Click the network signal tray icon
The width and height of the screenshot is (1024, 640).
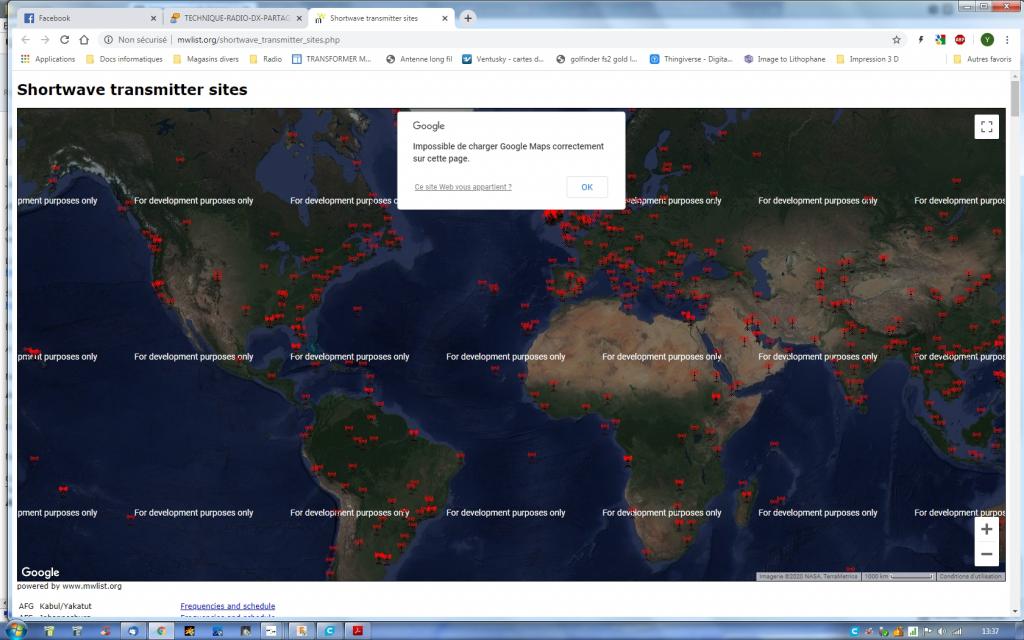pos(957,632)
